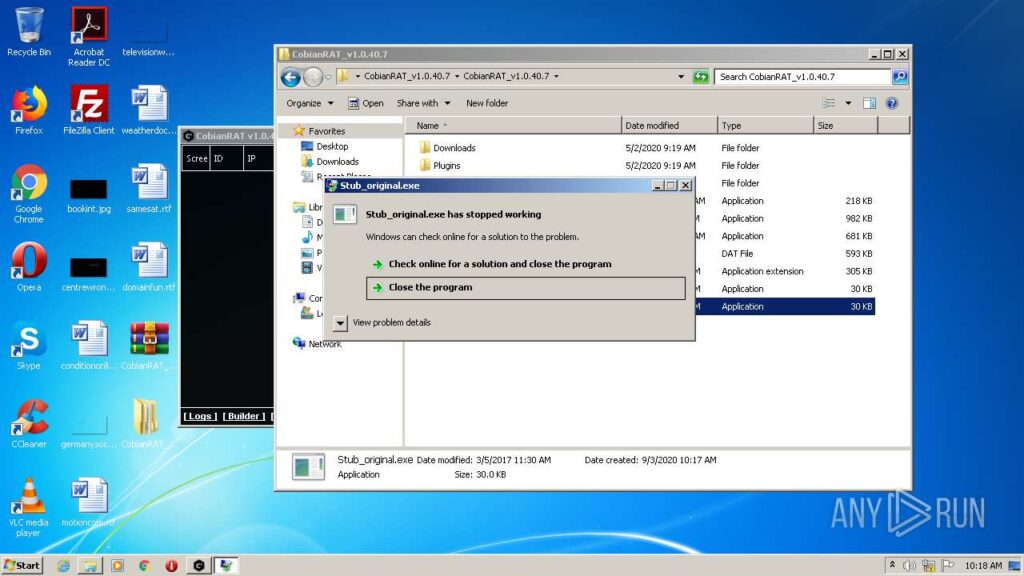Open Google Chrome desktop shortcut

click(29, 193)
